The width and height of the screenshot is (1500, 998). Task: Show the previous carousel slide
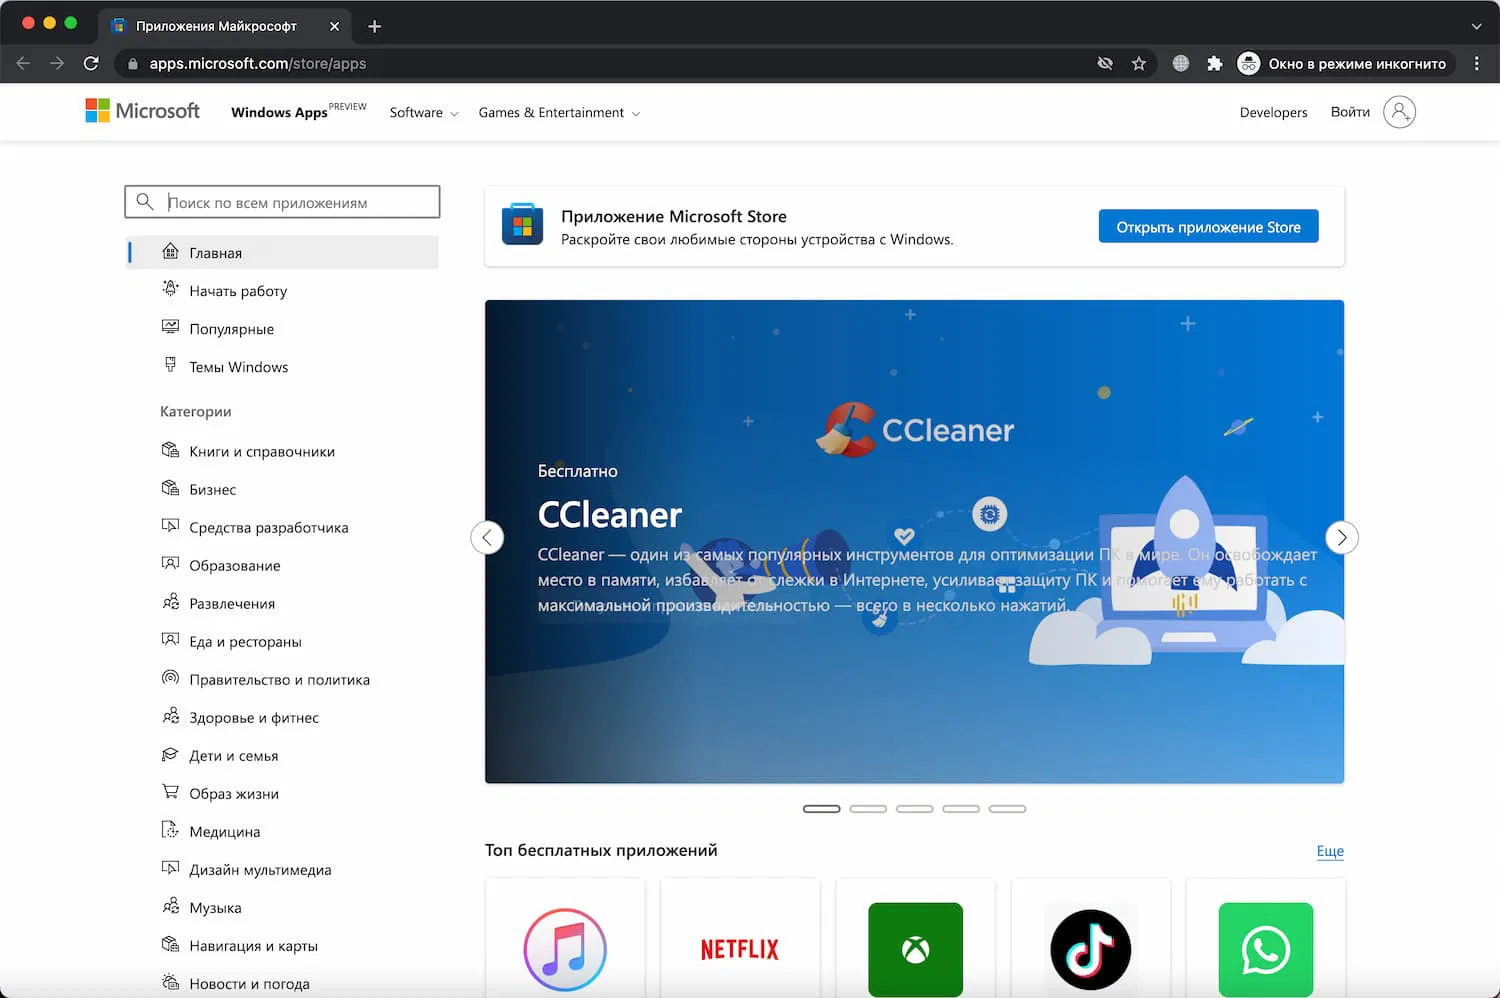pos(487,538)
